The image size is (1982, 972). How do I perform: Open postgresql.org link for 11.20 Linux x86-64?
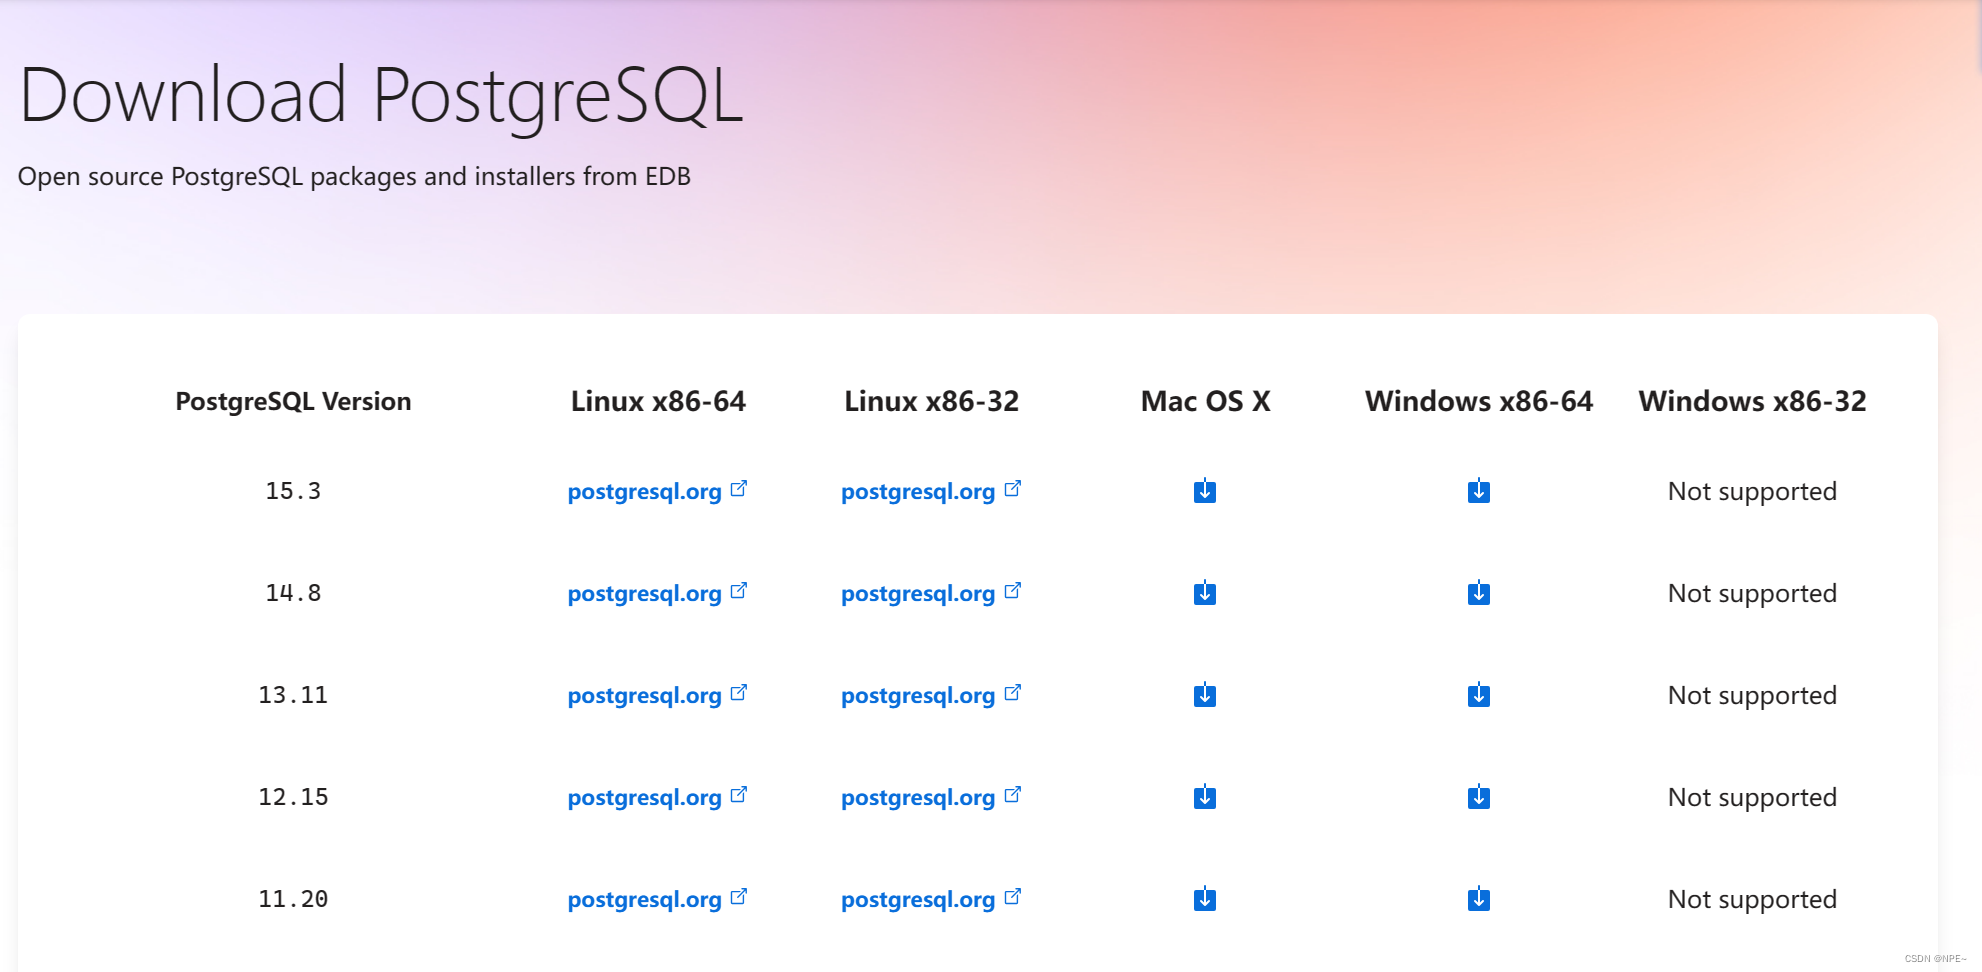tap(645, 899)
